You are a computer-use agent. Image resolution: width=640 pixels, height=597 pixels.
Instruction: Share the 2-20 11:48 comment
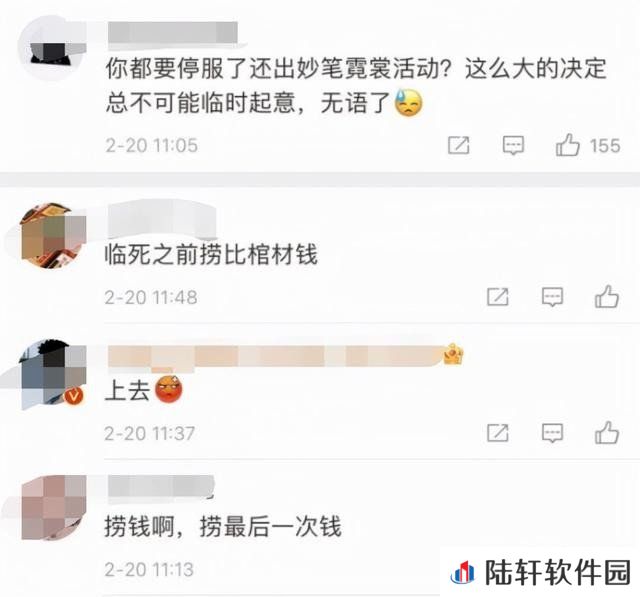coord(498,297)
